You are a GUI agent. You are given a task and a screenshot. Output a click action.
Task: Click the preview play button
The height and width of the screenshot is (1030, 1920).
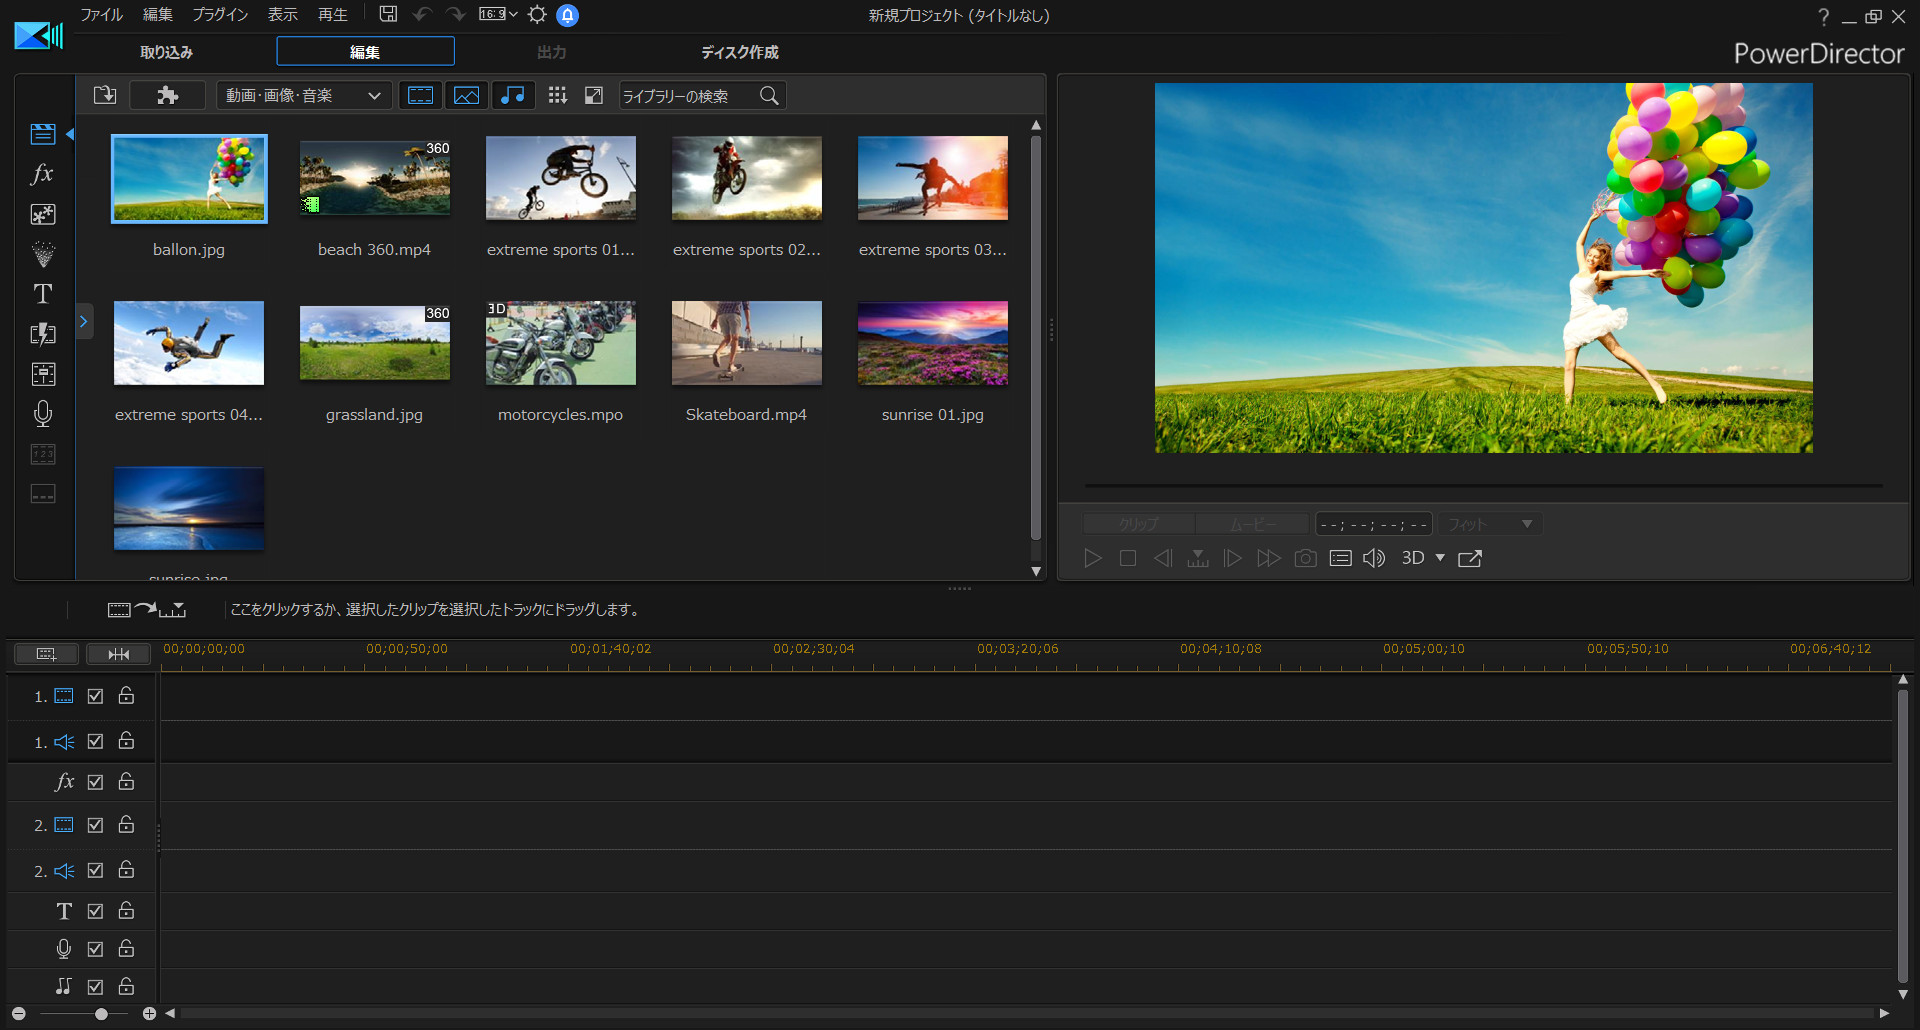(x=1093, y=558)
